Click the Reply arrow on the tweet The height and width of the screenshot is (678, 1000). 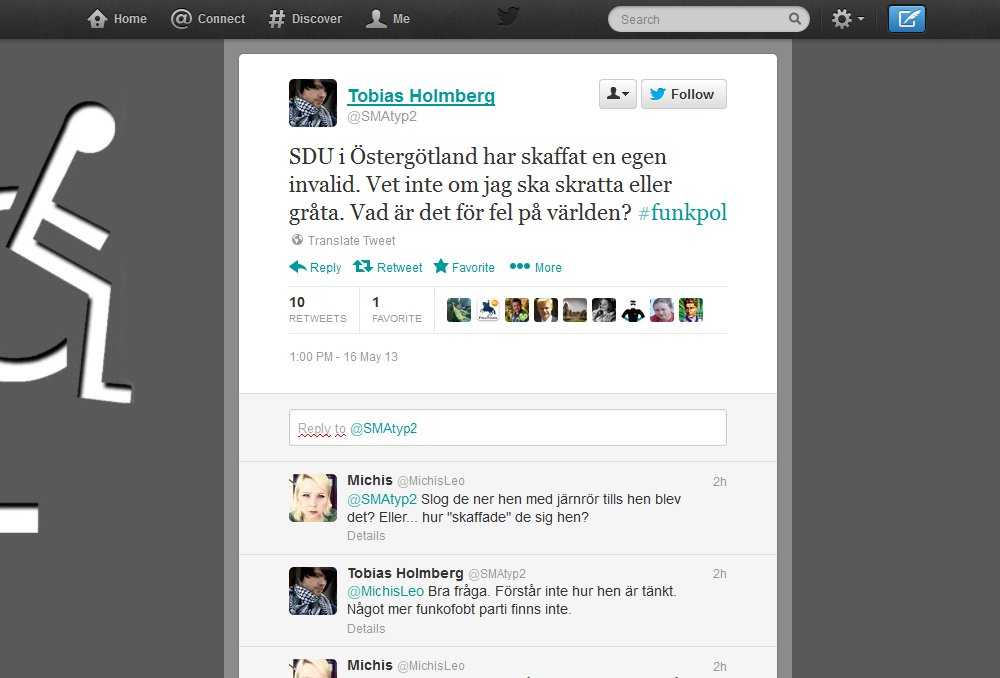coord(315,267)
